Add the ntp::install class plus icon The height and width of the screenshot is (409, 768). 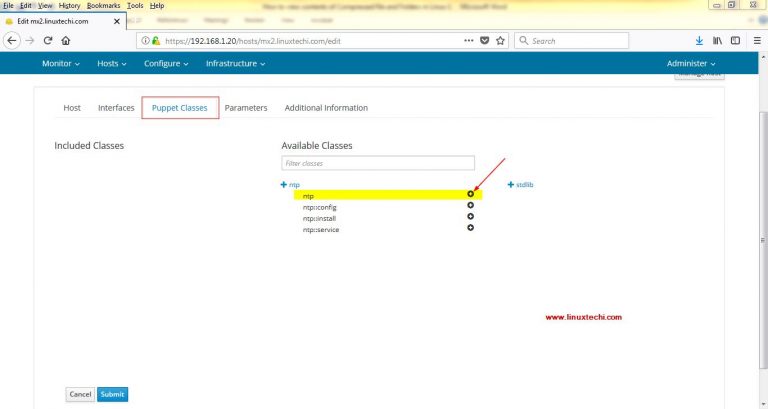click(470, 217)
